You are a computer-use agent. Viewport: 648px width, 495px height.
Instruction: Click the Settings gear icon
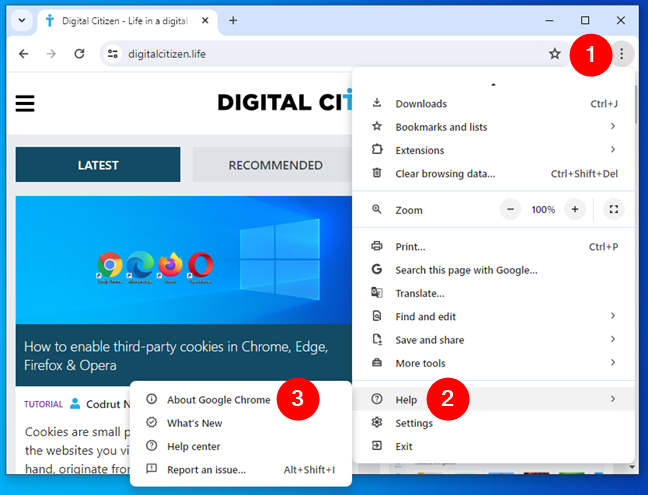[x=376, y=422]
